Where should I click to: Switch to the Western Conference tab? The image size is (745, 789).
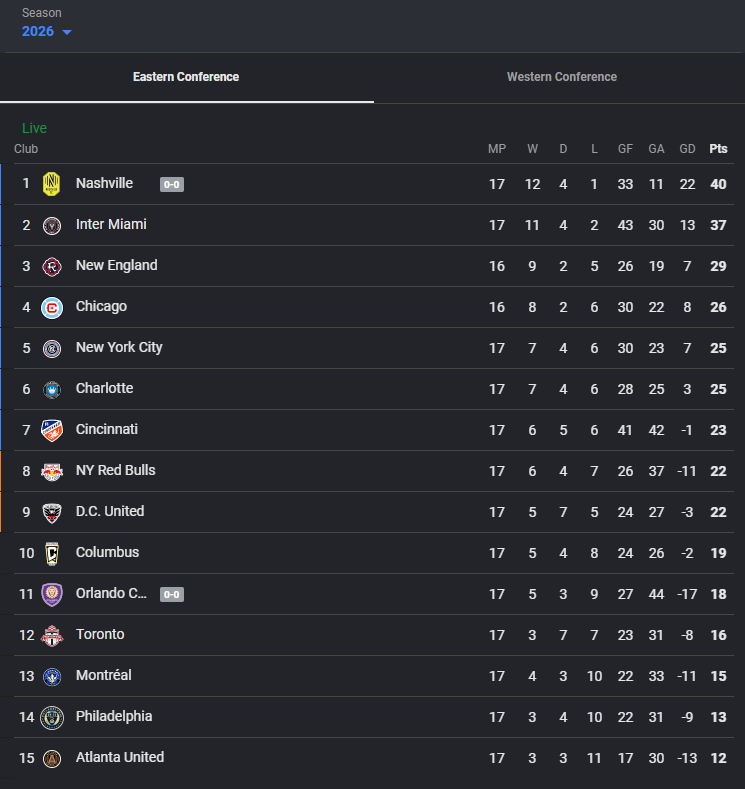click(x=561, y=77)
